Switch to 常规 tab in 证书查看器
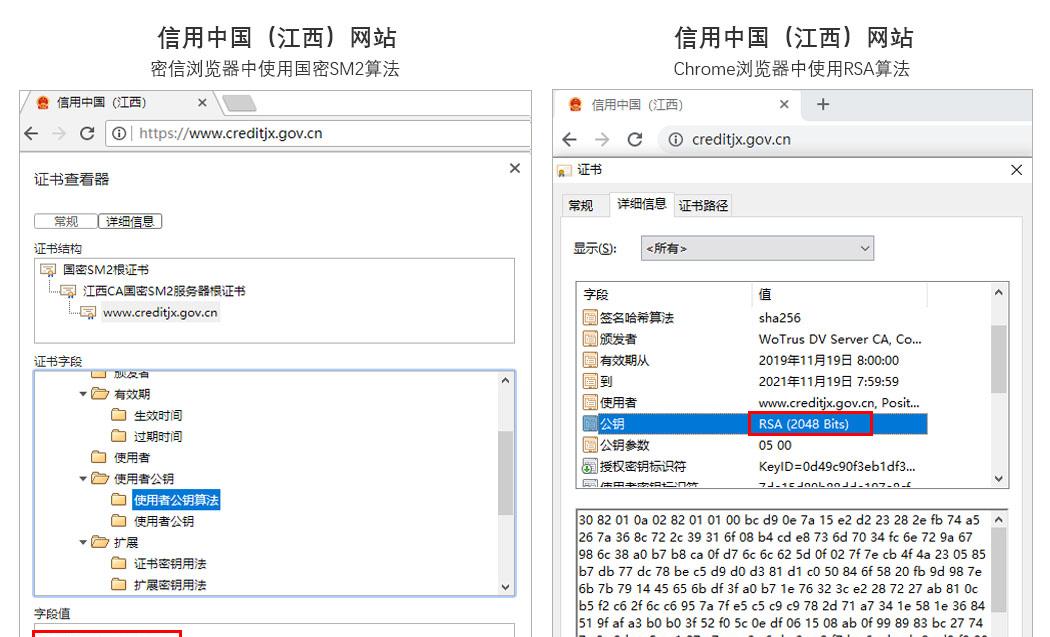Screen dimensions: 1050x637 click(x=66, y=221)
